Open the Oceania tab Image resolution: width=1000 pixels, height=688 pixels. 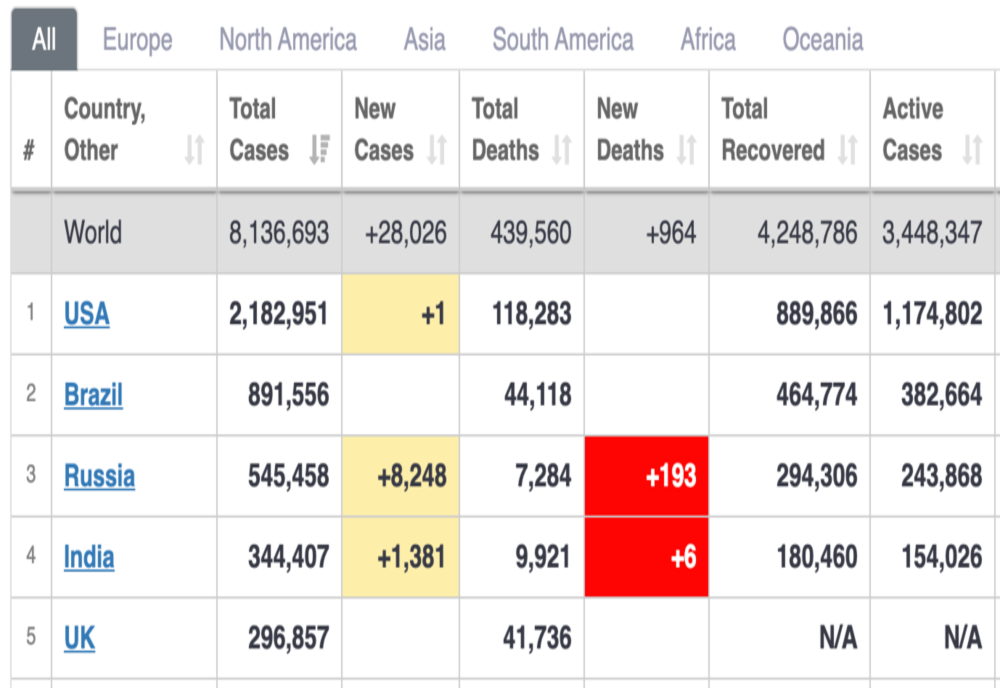(x=823, y=40)
